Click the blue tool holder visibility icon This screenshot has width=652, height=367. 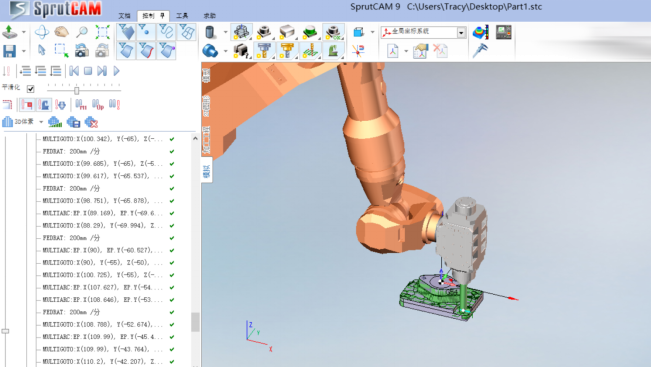[264, 51]
